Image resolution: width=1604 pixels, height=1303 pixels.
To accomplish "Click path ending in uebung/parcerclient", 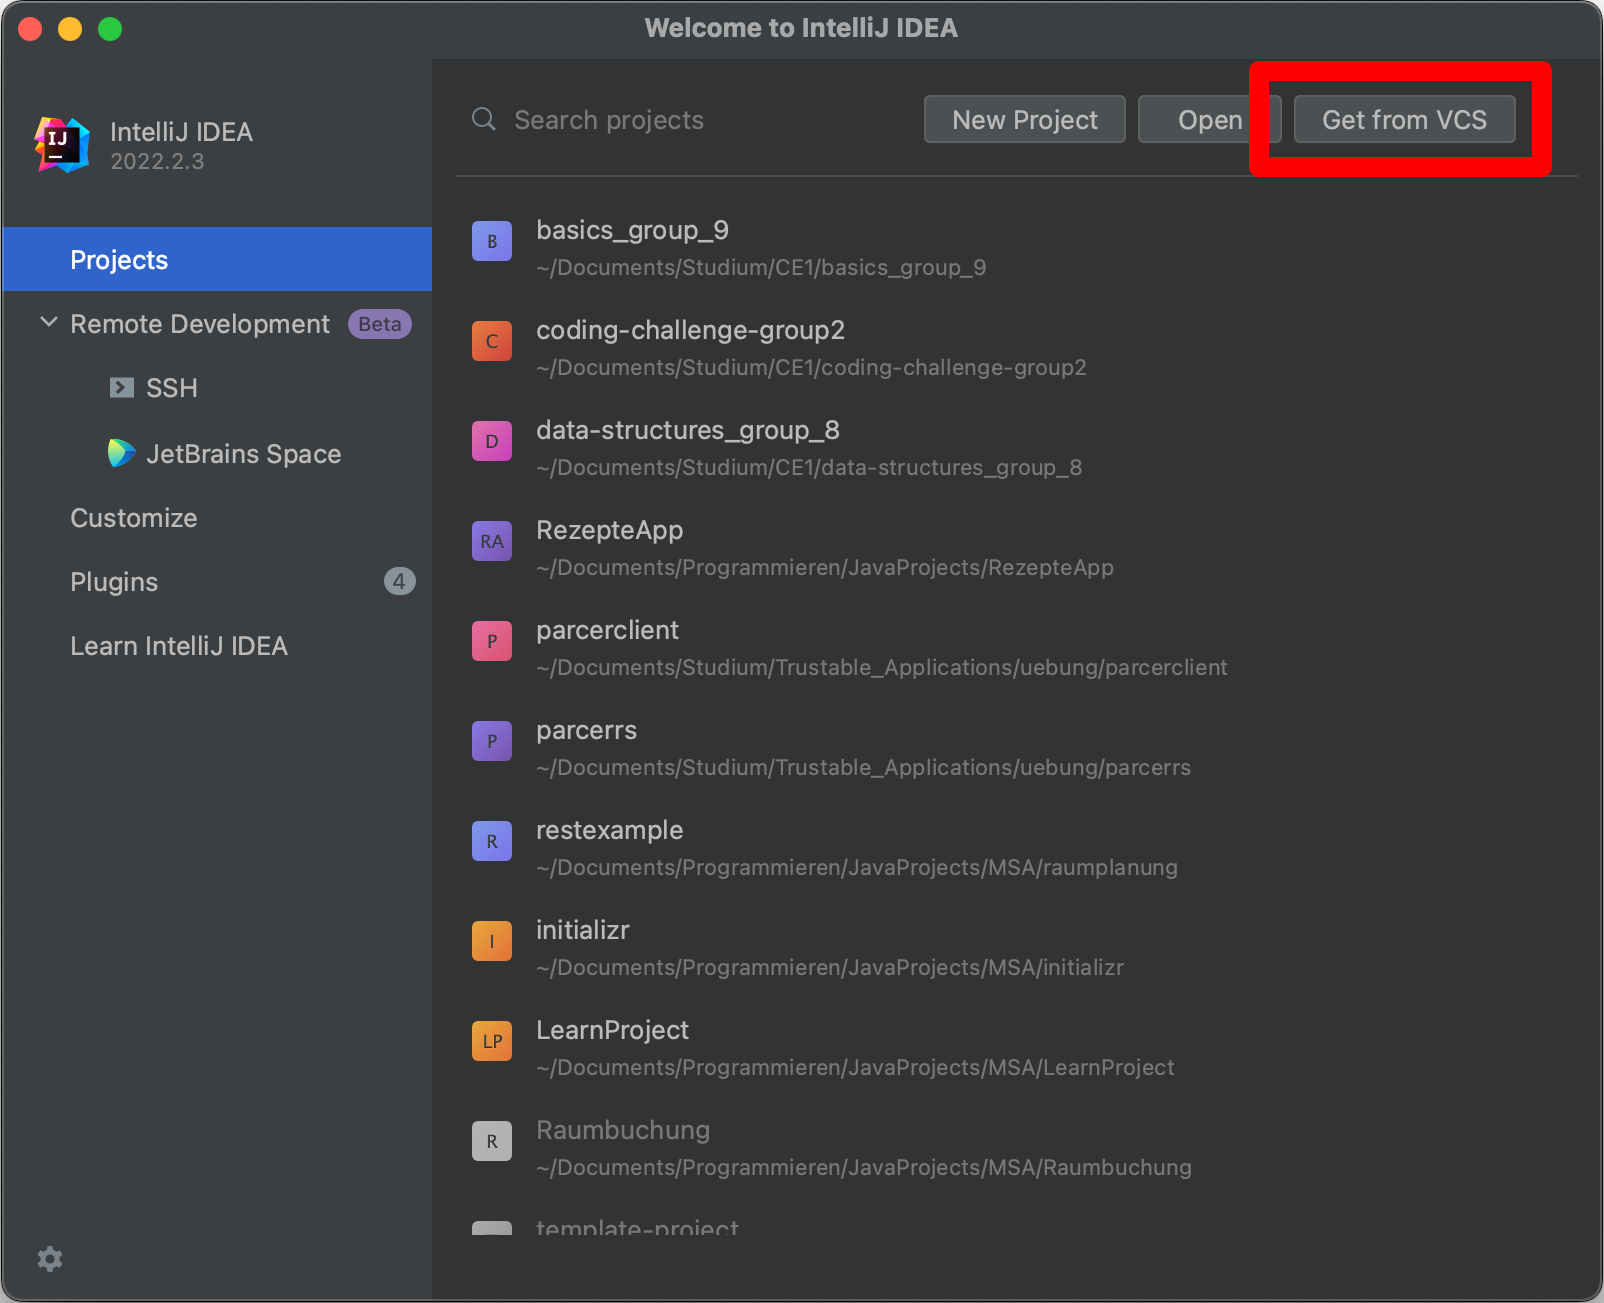I will [882, 668].
